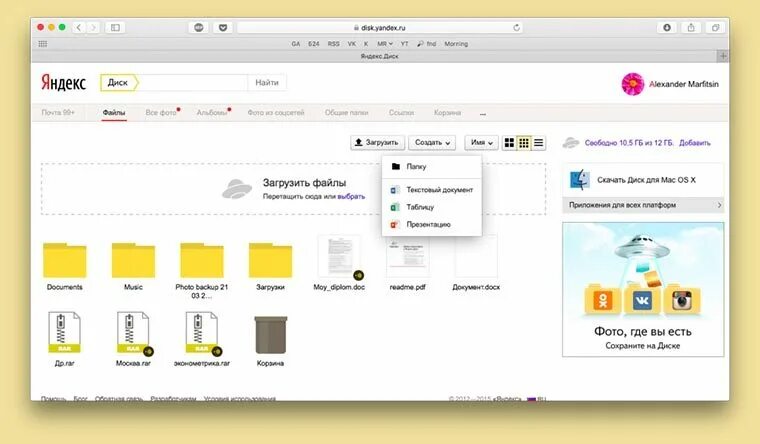Click the reload page icon in address bar

coord(517,28)
